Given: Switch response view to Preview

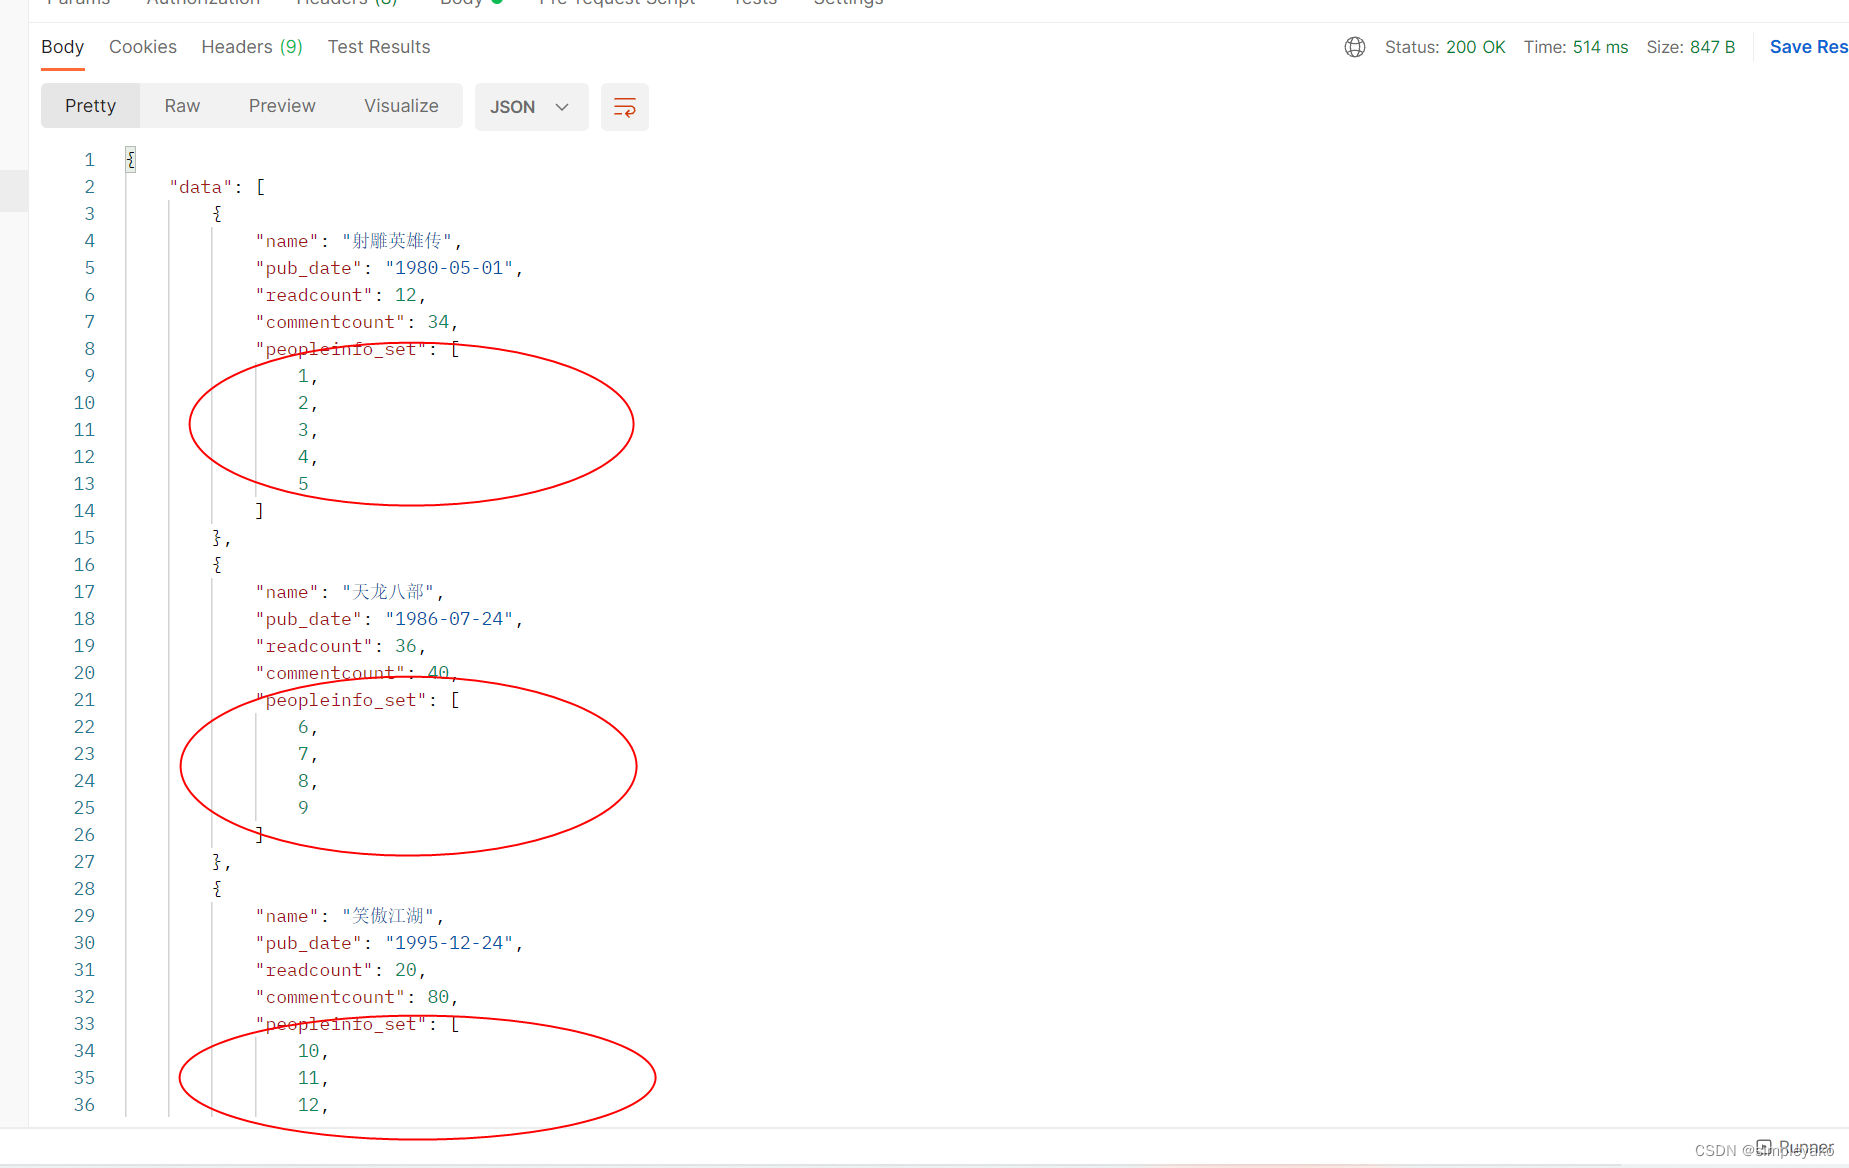Looking at the screenshot, I should [x=281, y=105].
